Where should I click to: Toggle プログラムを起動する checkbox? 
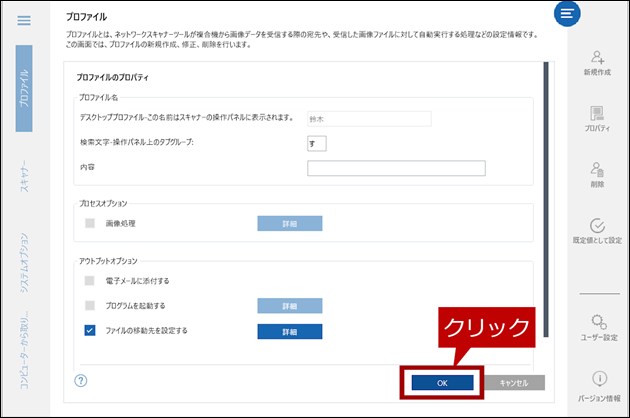pyautogui.click(x=90, y=305)
